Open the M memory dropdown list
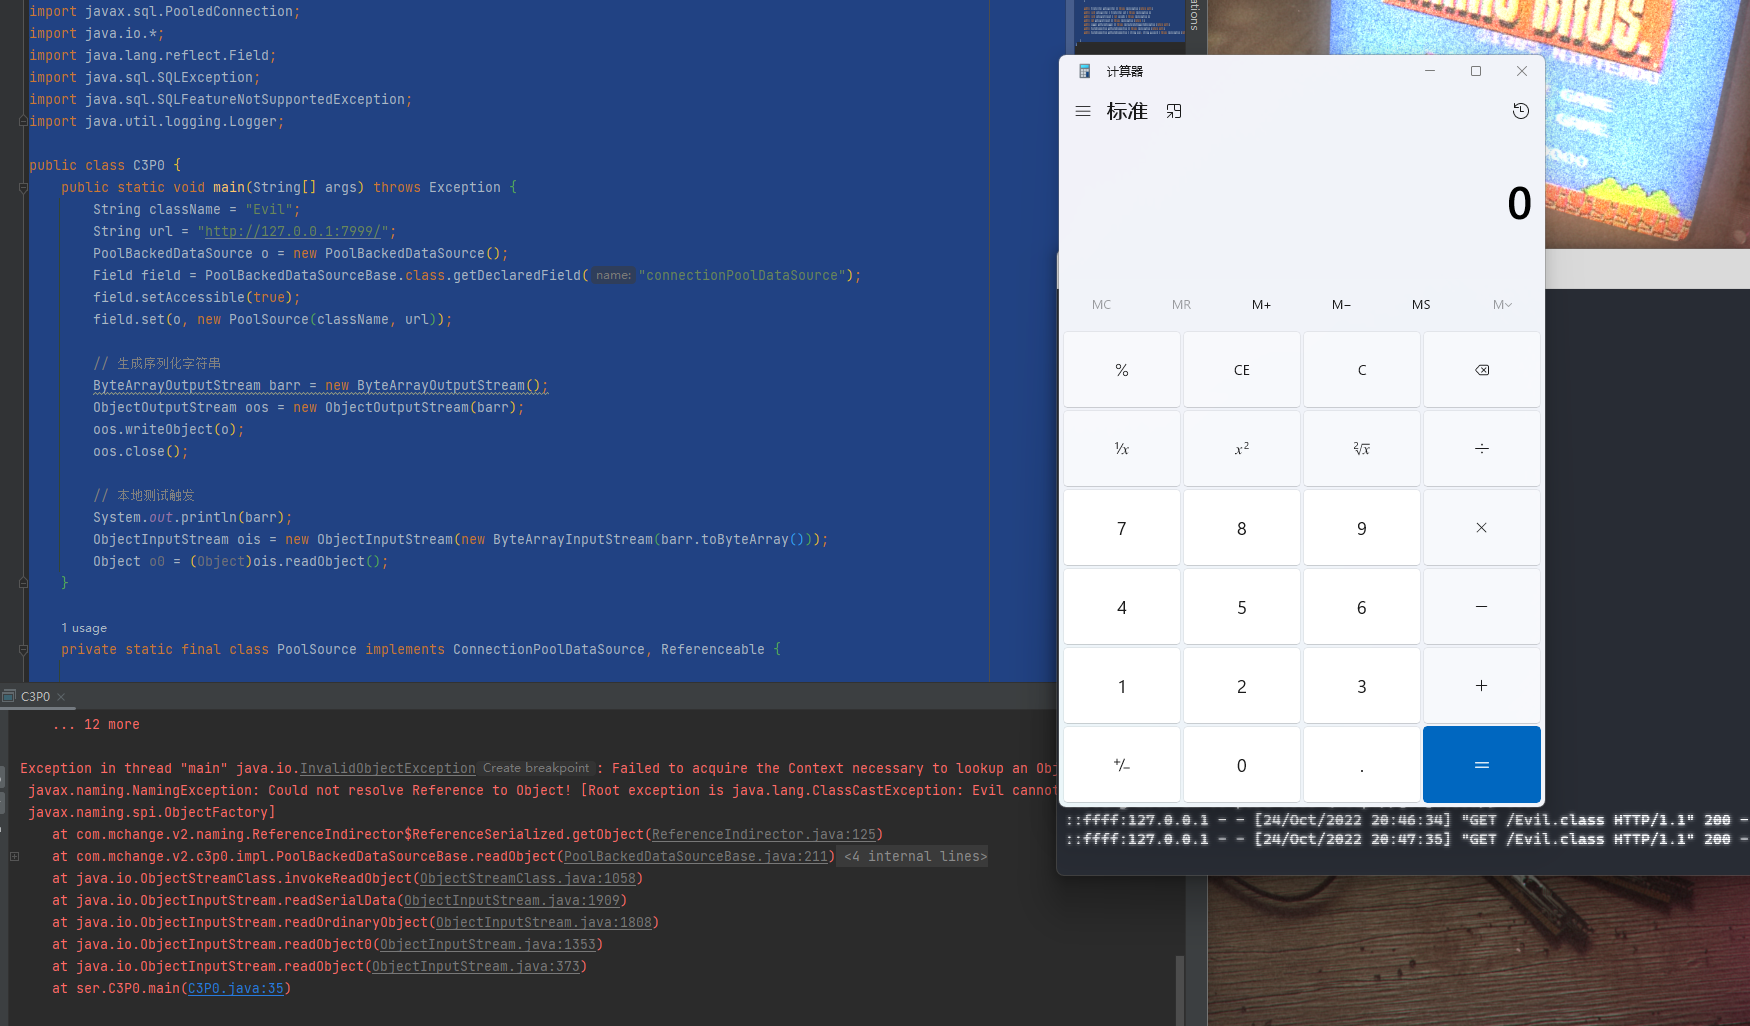1750x1026 pixels. (x=1502, y=305)
